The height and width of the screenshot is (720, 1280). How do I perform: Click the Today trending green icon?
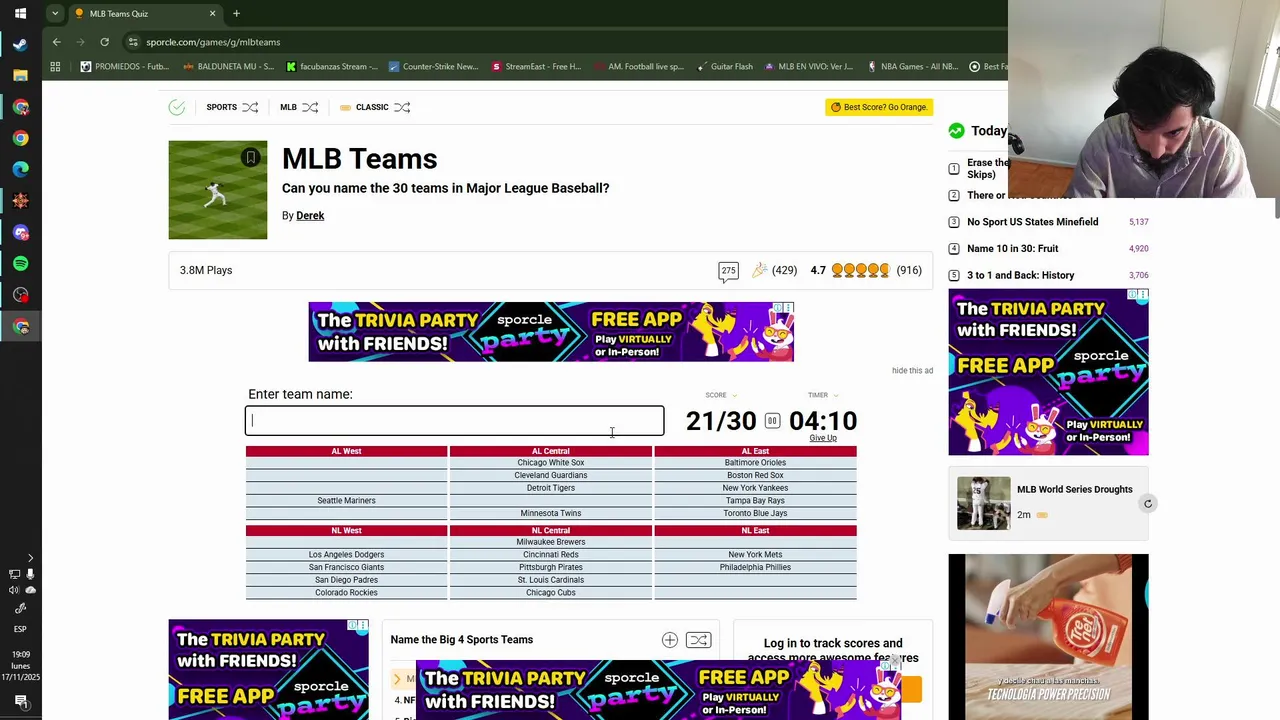tap(957, 131)
